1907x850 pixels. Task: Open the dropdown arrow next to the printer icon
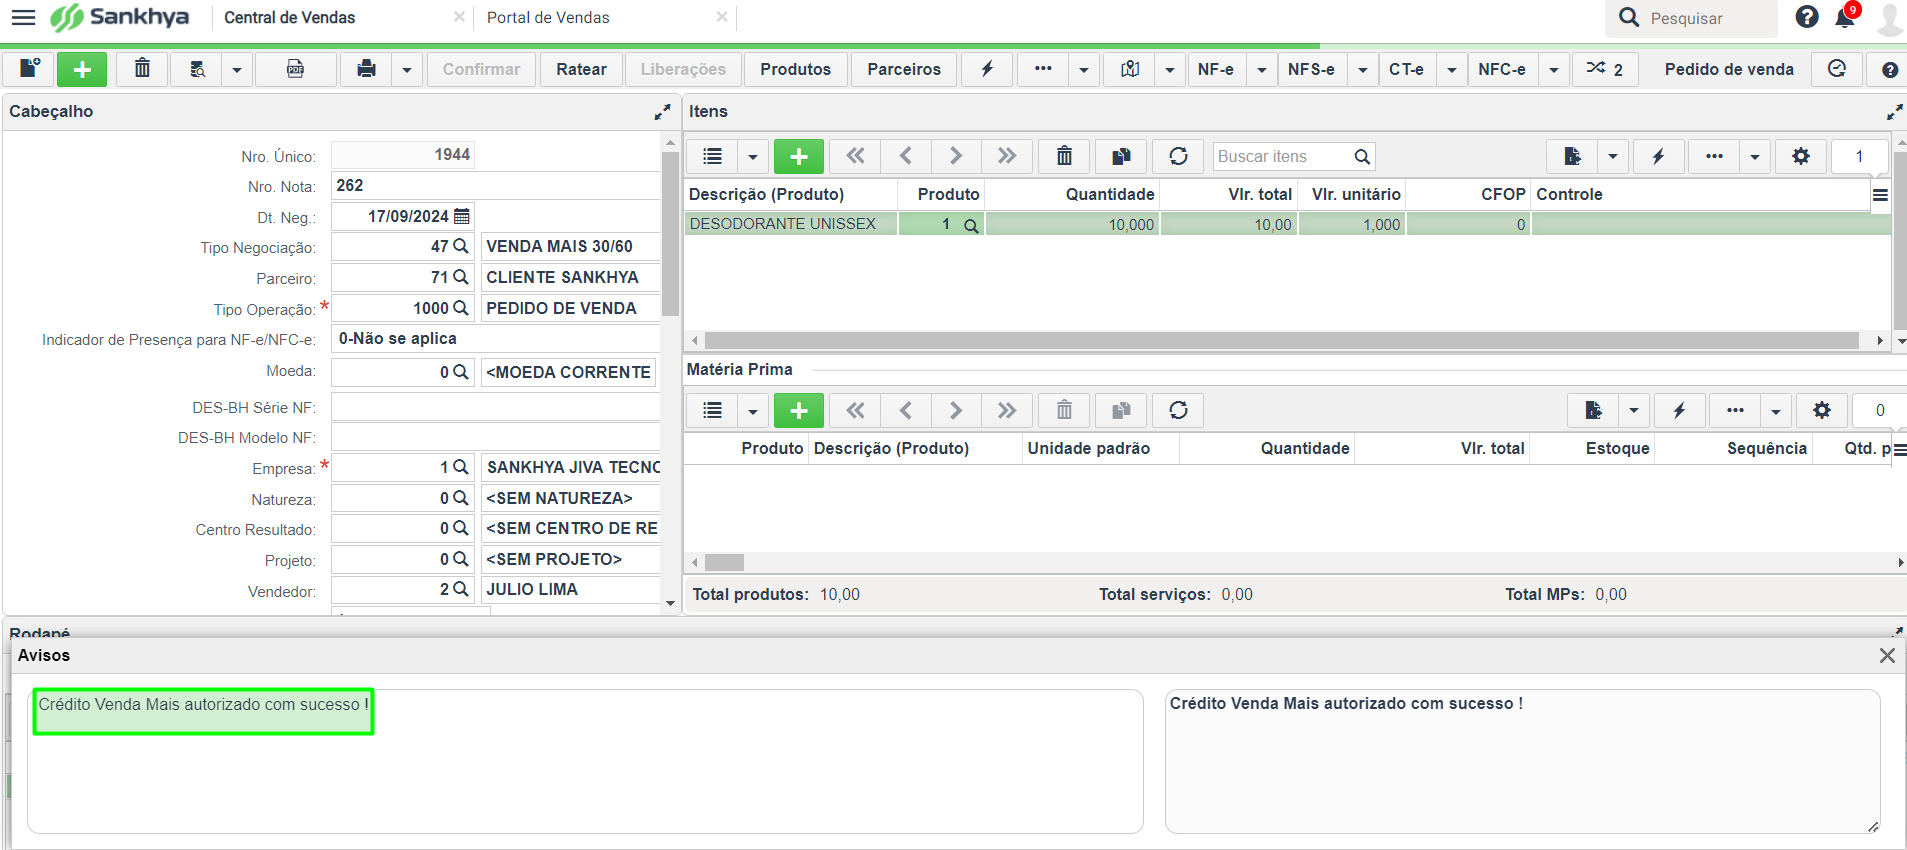coord(406,69)
